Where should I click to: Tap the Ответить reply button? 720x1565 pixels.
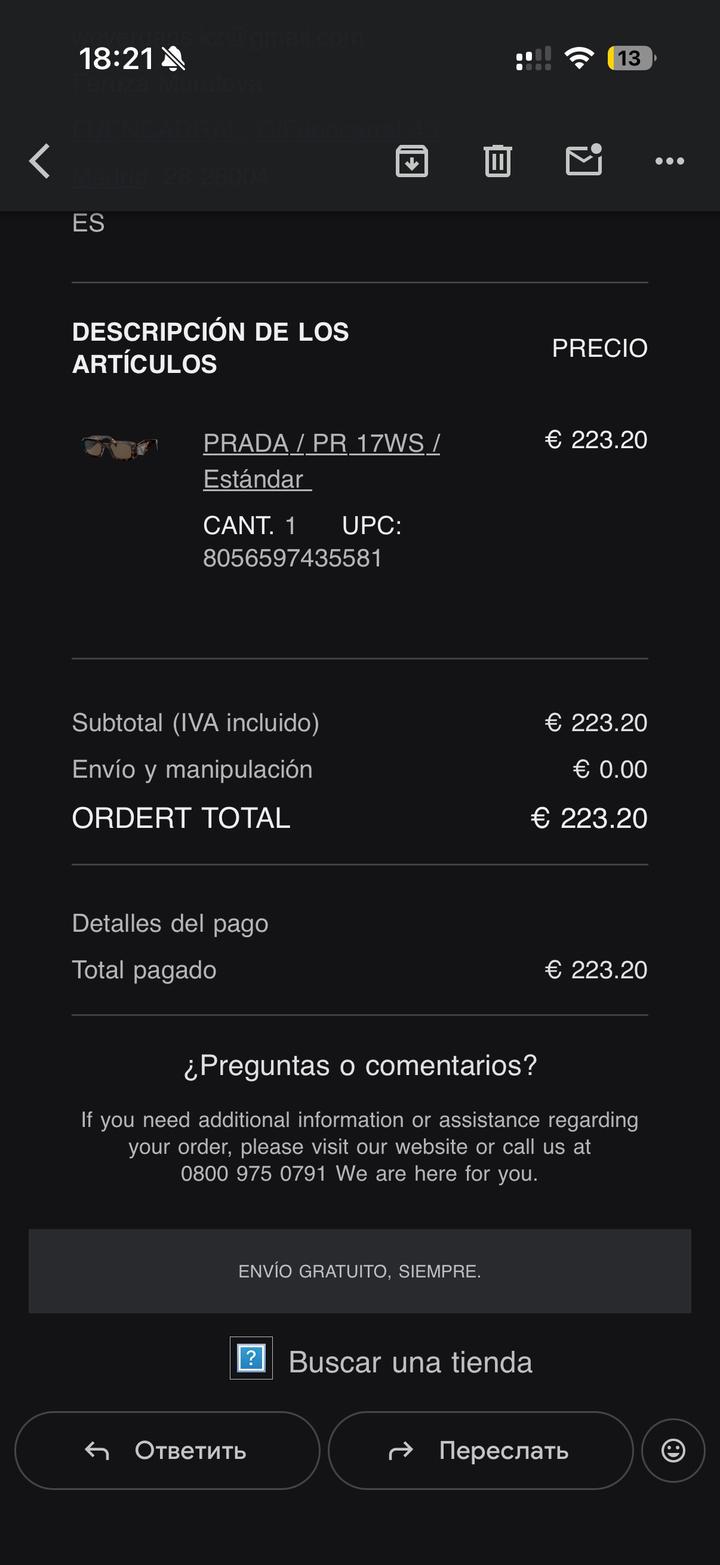pyautogui.click(x=167, y=1450)
